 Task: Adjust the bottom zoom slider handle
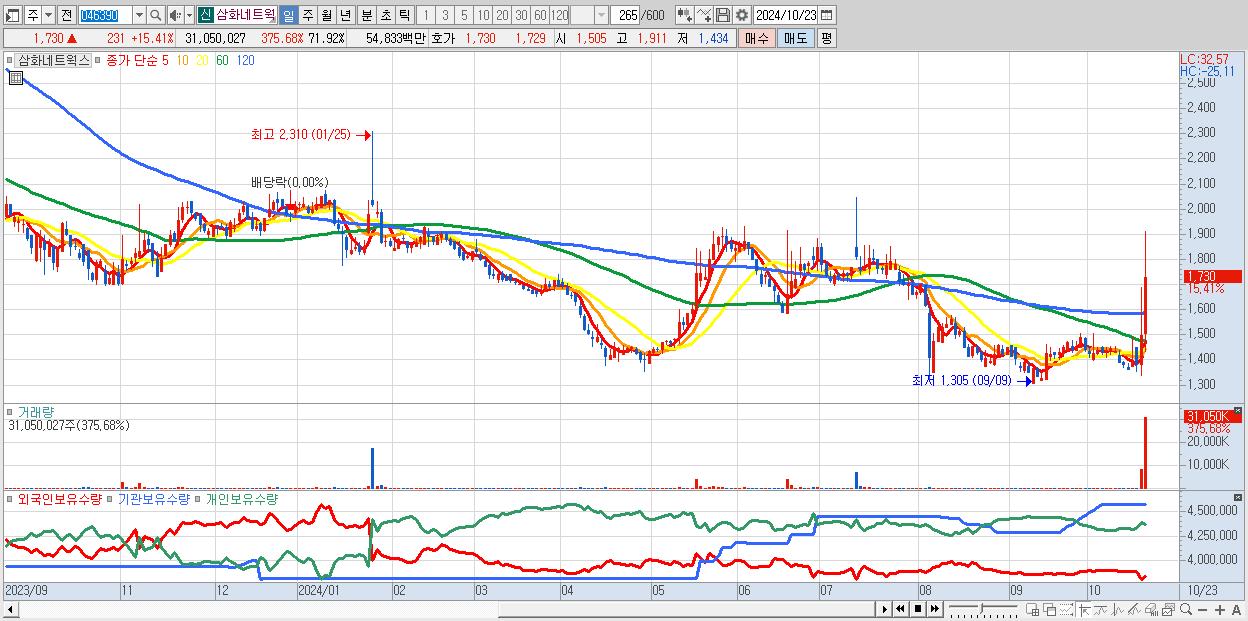983,607
